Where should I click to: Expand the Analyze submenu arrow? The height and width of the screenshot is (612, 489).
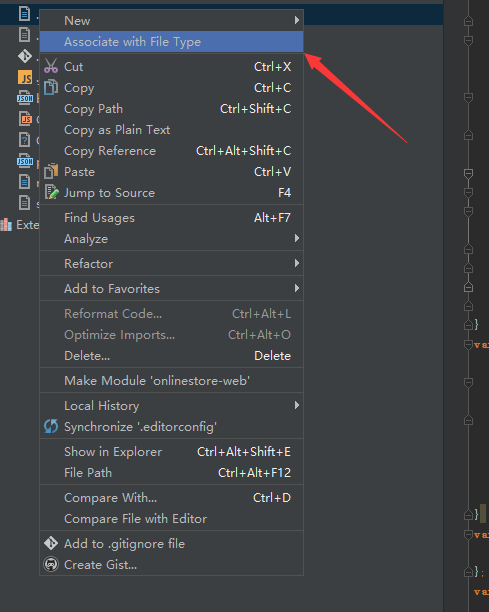[x=297, y=238]
